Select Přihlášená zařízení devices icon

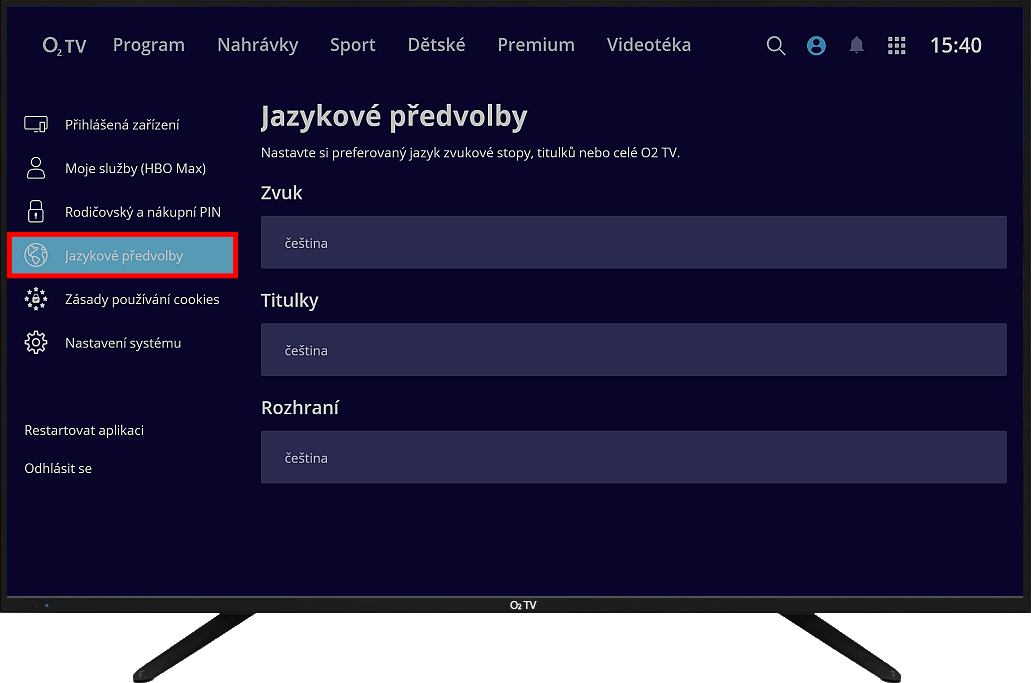pos(36,125)
